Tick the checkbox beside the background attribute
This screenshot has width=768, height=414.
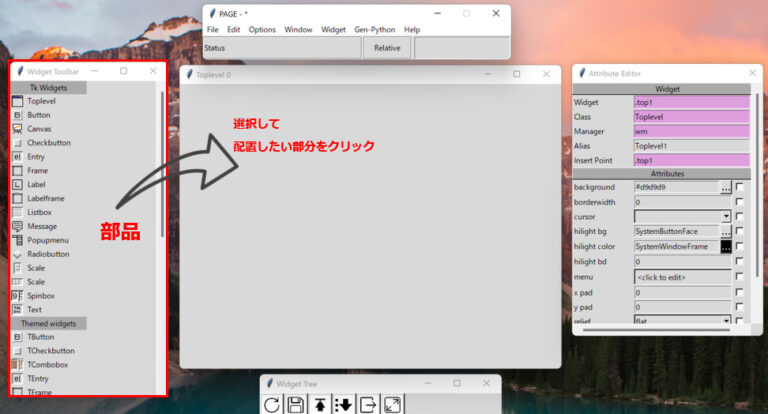click(740, 187)
